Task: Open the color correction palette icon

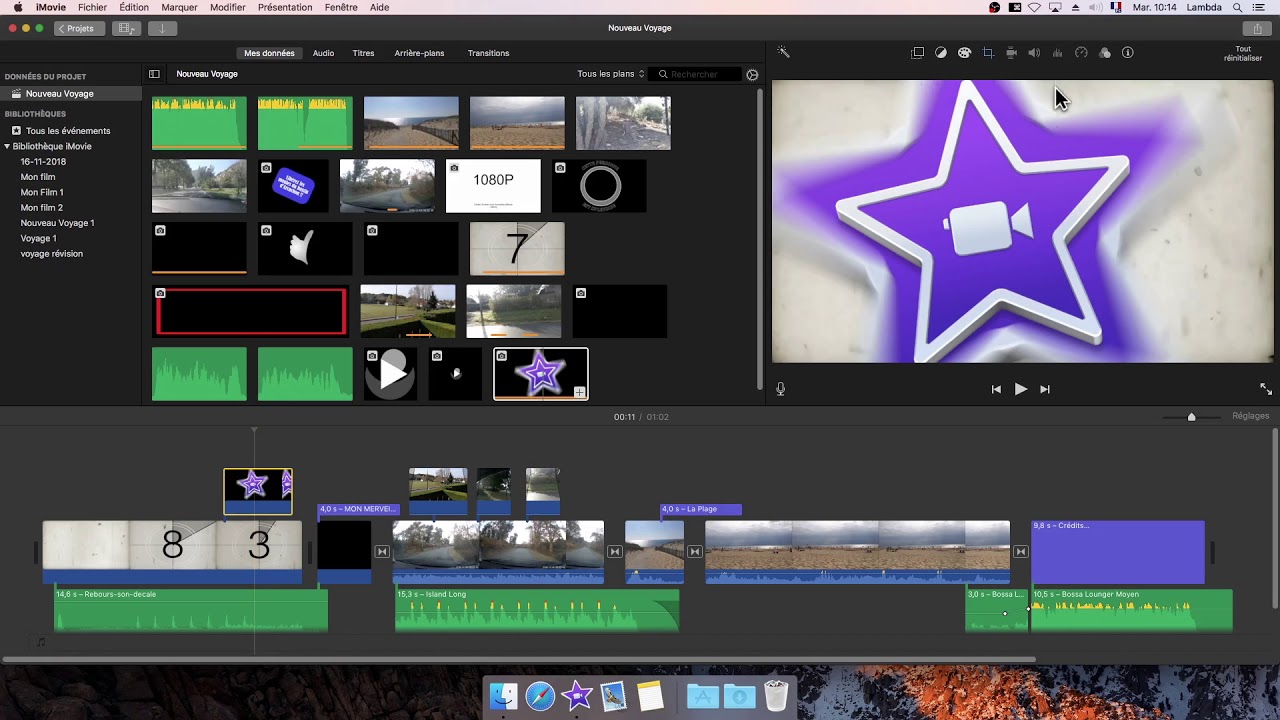Action: (964, 53)
